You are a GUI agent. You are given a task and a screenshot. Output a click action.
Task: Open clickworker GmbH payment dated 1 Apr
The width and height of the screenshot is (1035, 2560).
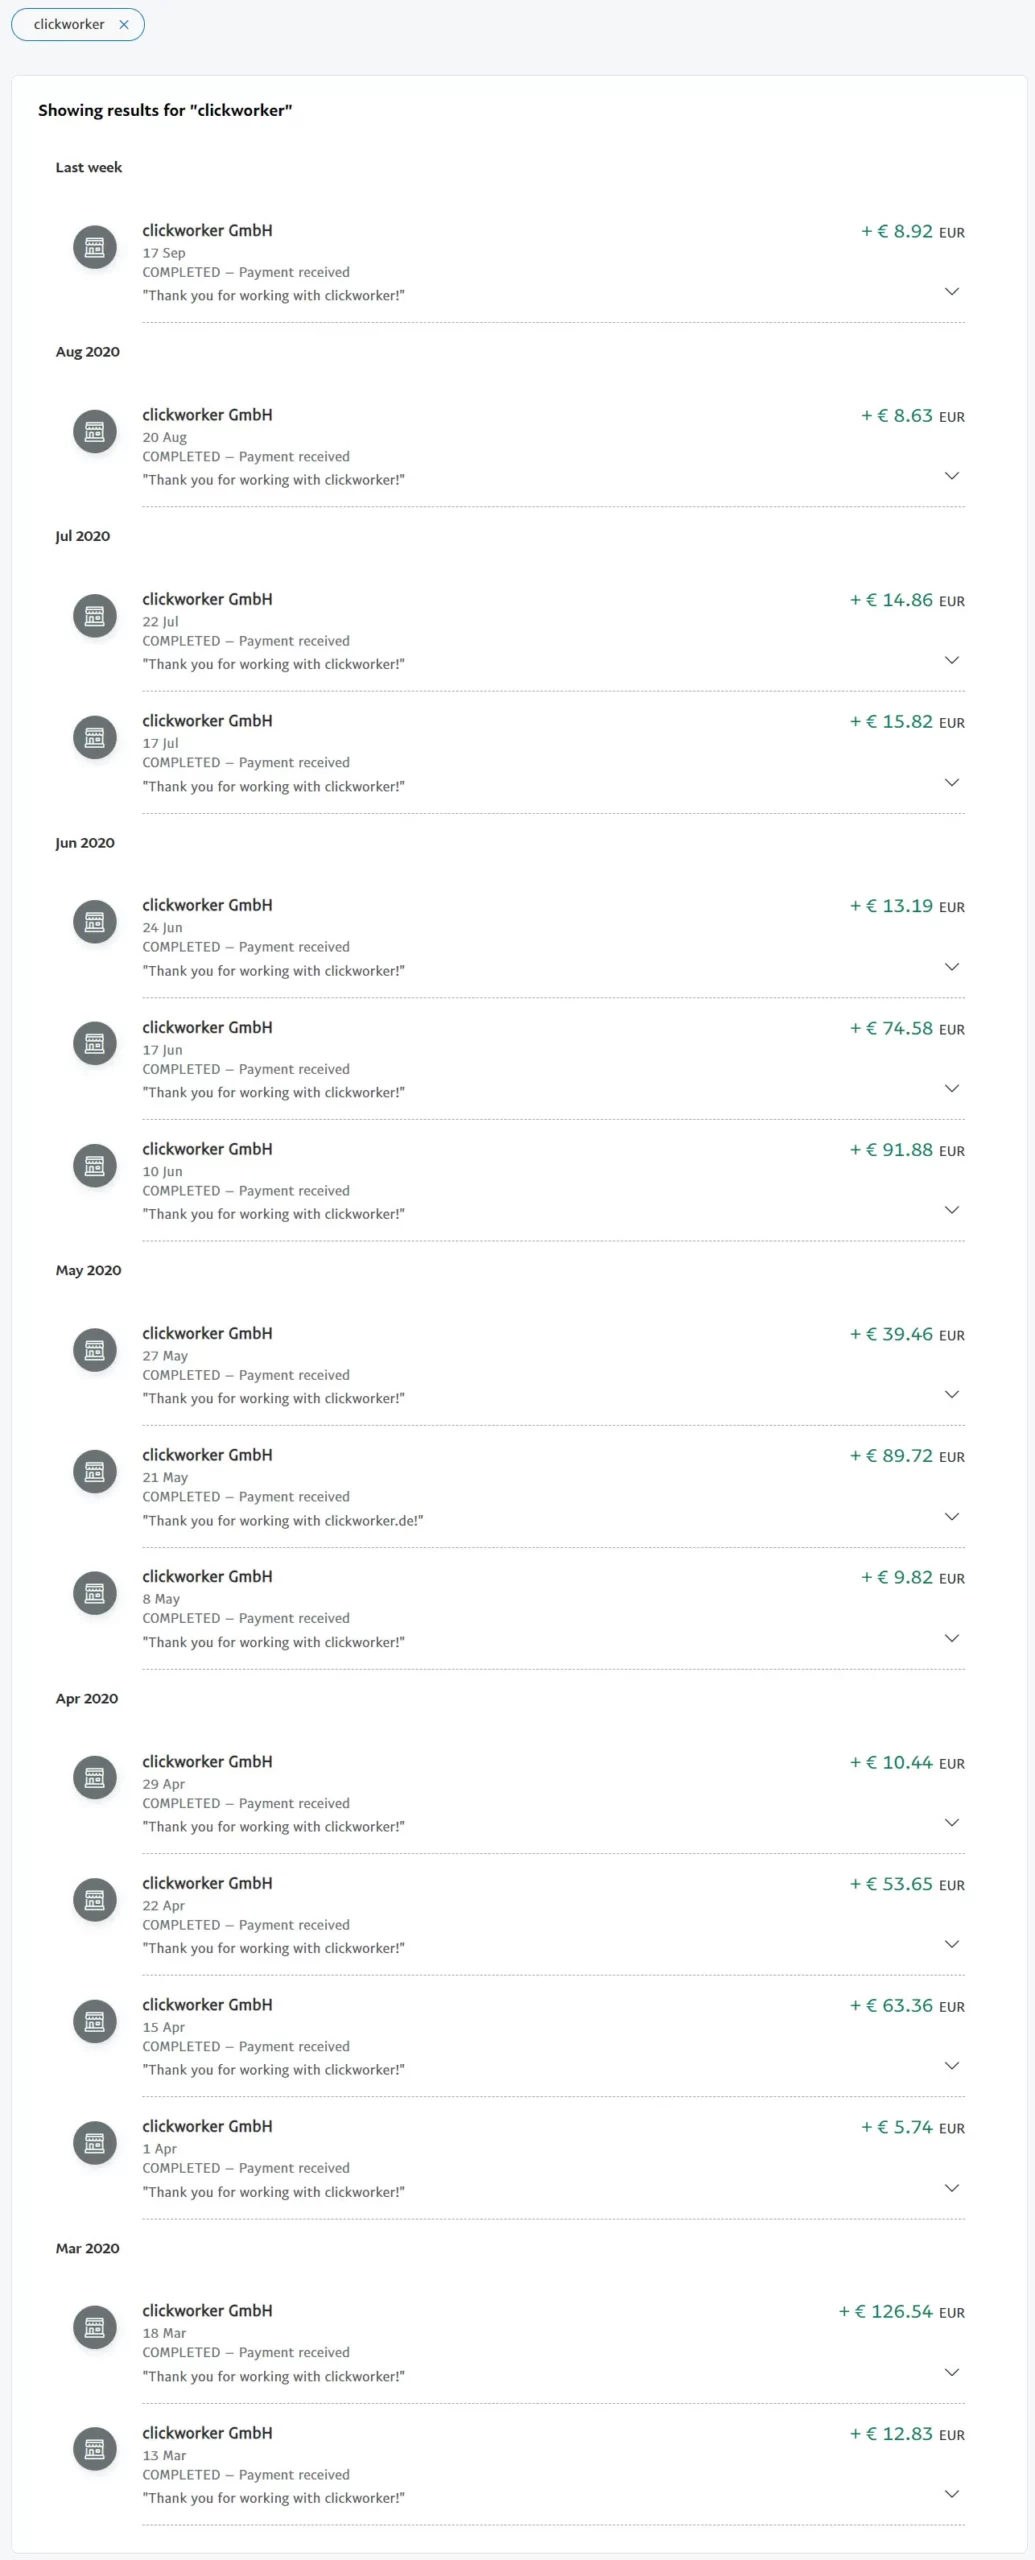point(553,2158)
